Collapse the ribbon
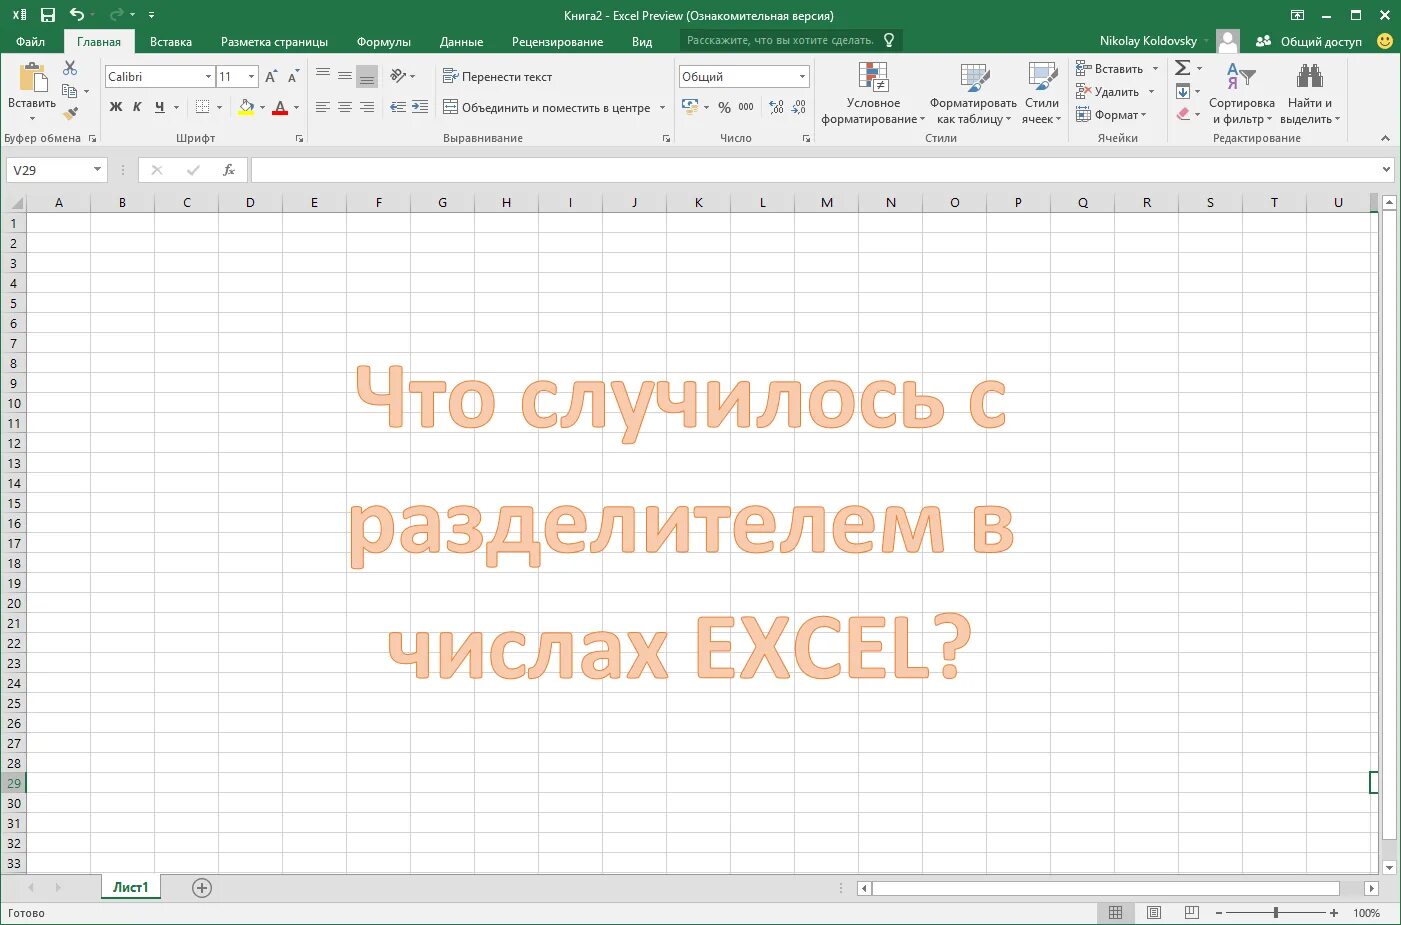The height and width of the screenshot is (925, 1401). [1385, 138]
